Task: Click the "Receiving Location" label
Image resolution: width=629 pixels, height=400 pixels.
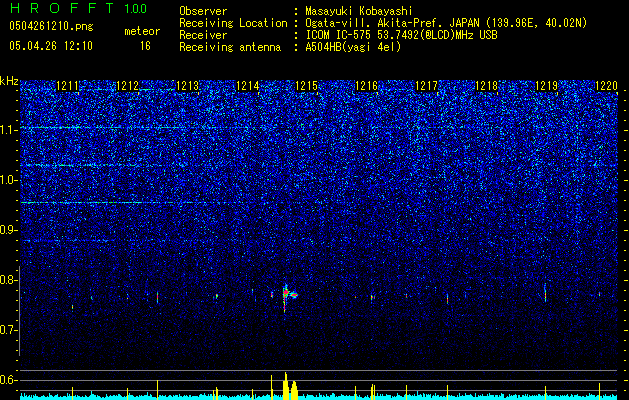Action: pos(233,23)
